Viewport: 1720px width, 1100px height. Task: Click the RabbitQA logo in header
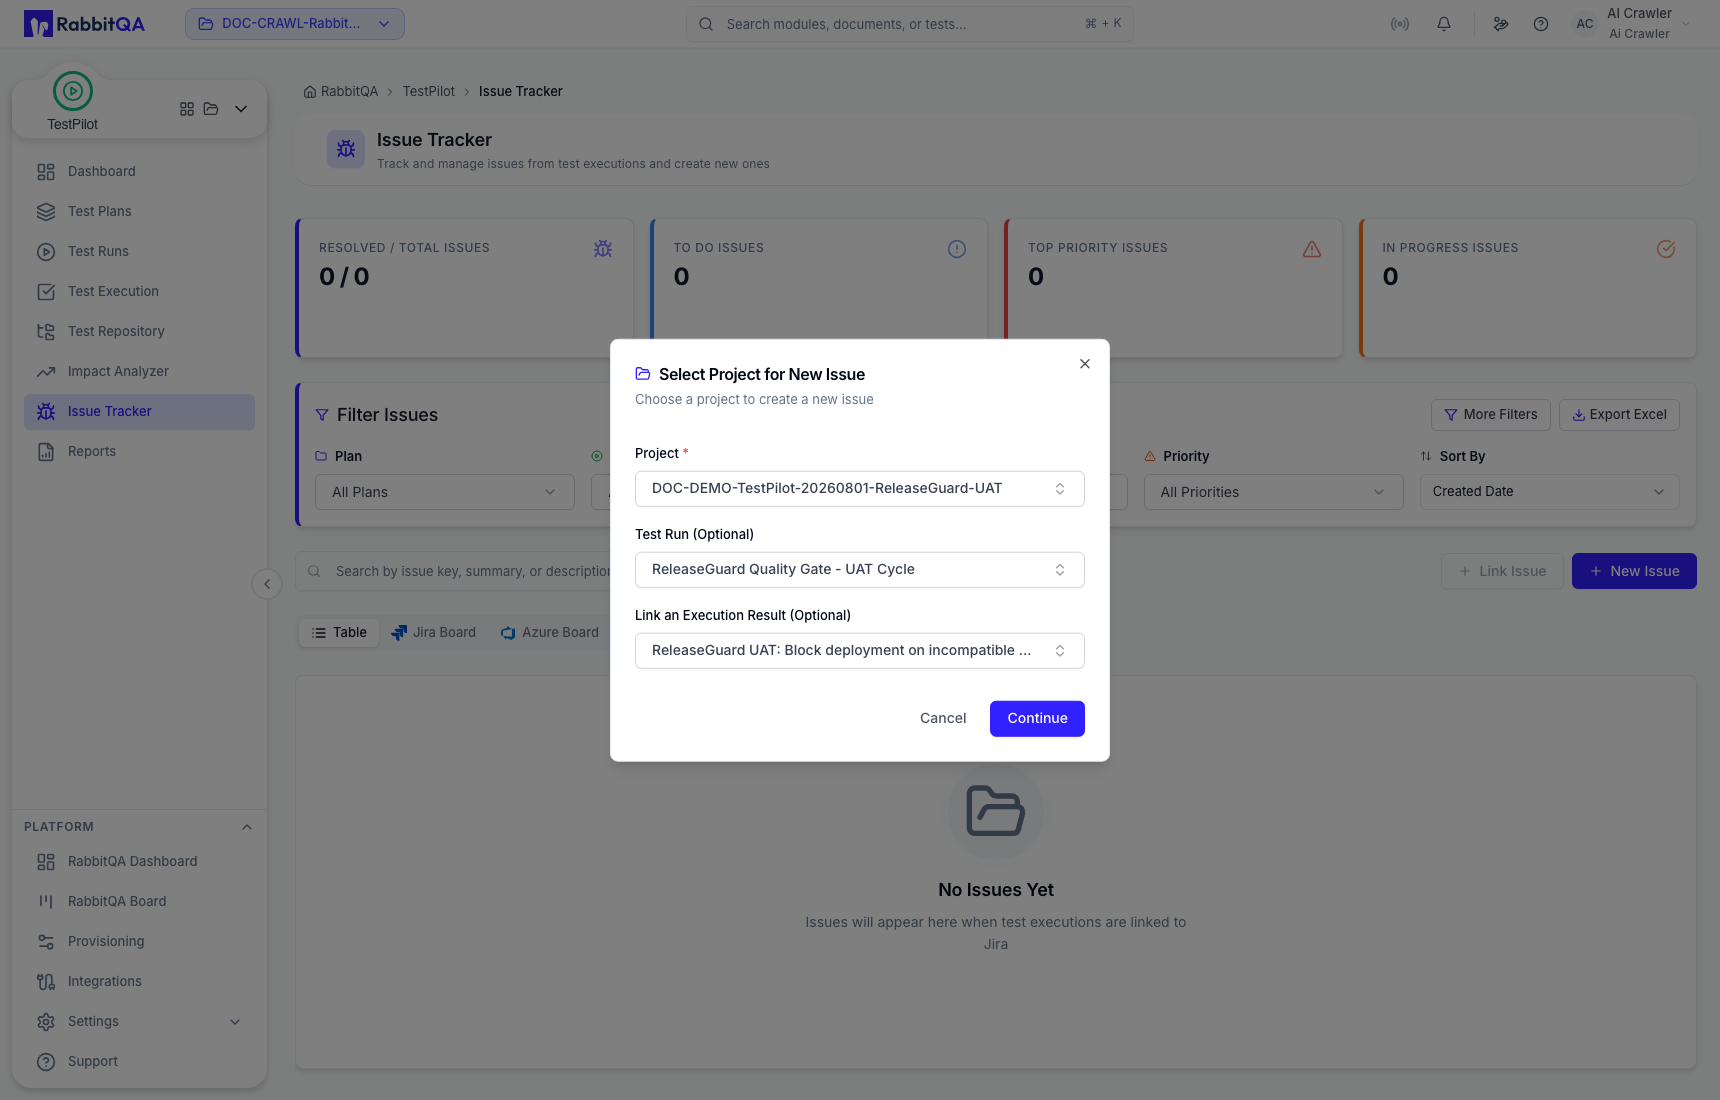point(84,24)
